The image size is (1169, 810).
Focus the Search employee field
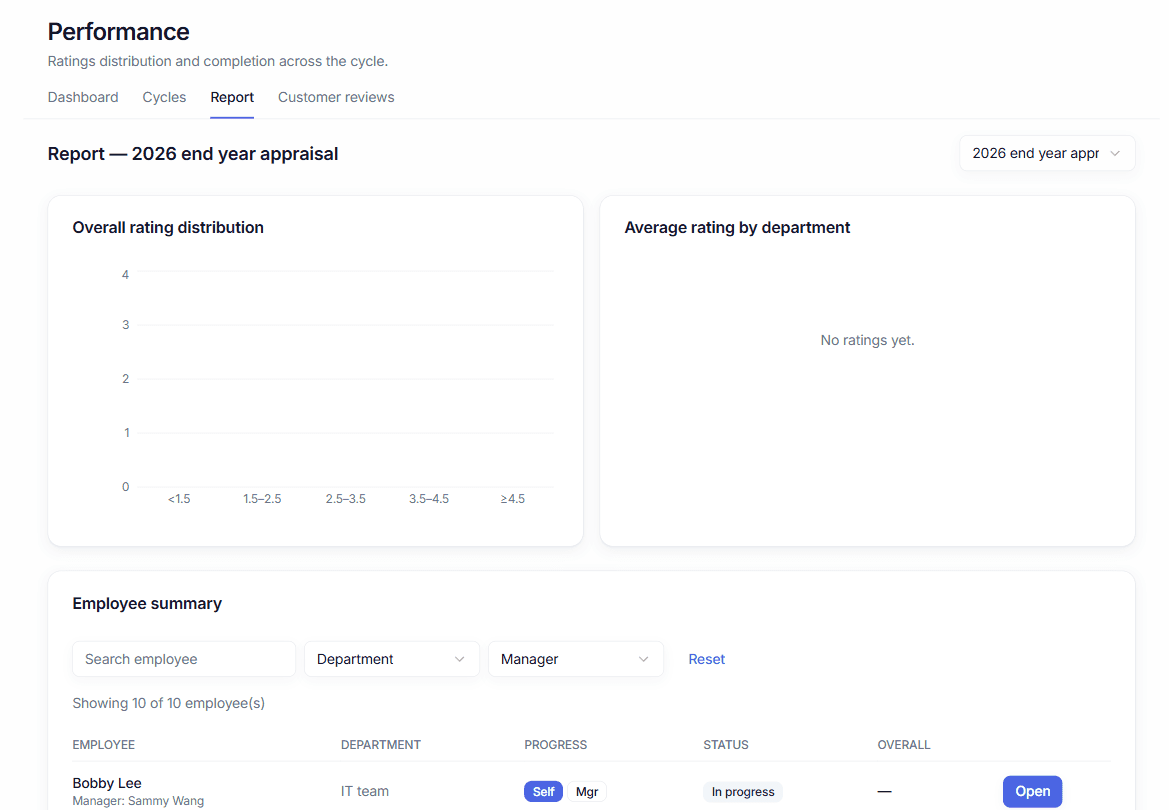pos(183,659)
